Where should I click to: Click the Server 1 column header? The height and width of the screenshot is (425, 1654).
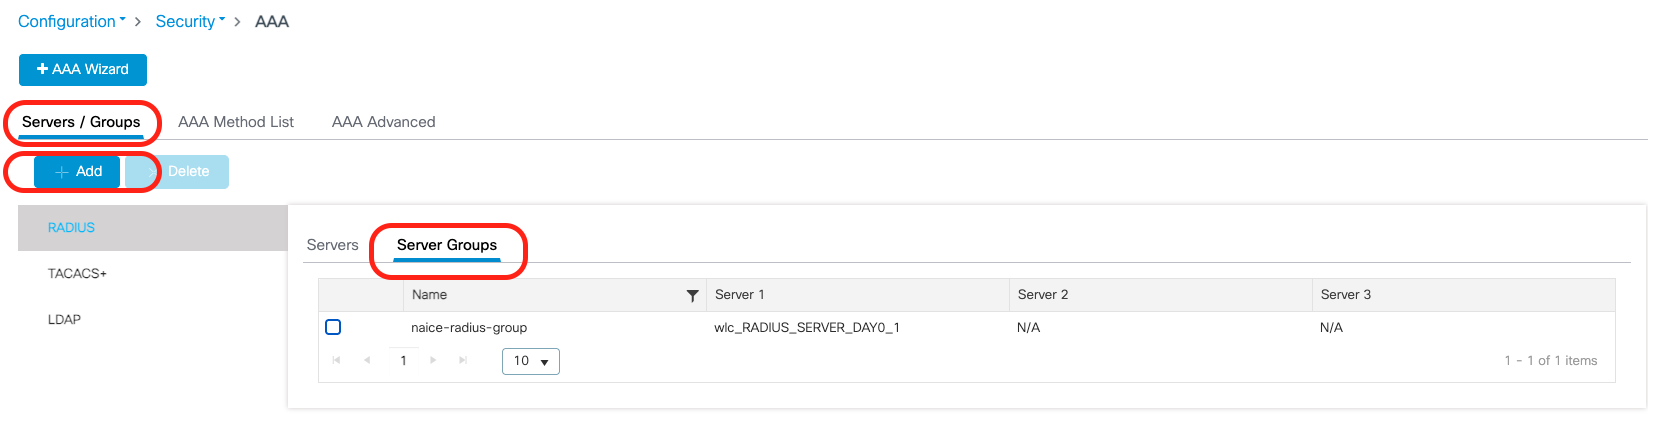tap(739, 295)
